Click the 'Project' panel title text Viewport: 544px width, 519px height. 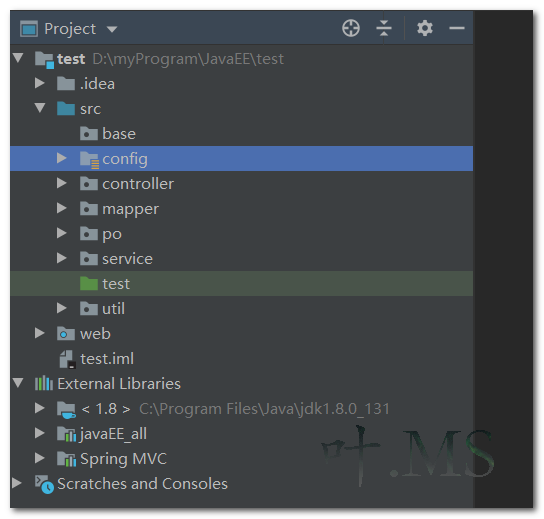click(70, 29)
